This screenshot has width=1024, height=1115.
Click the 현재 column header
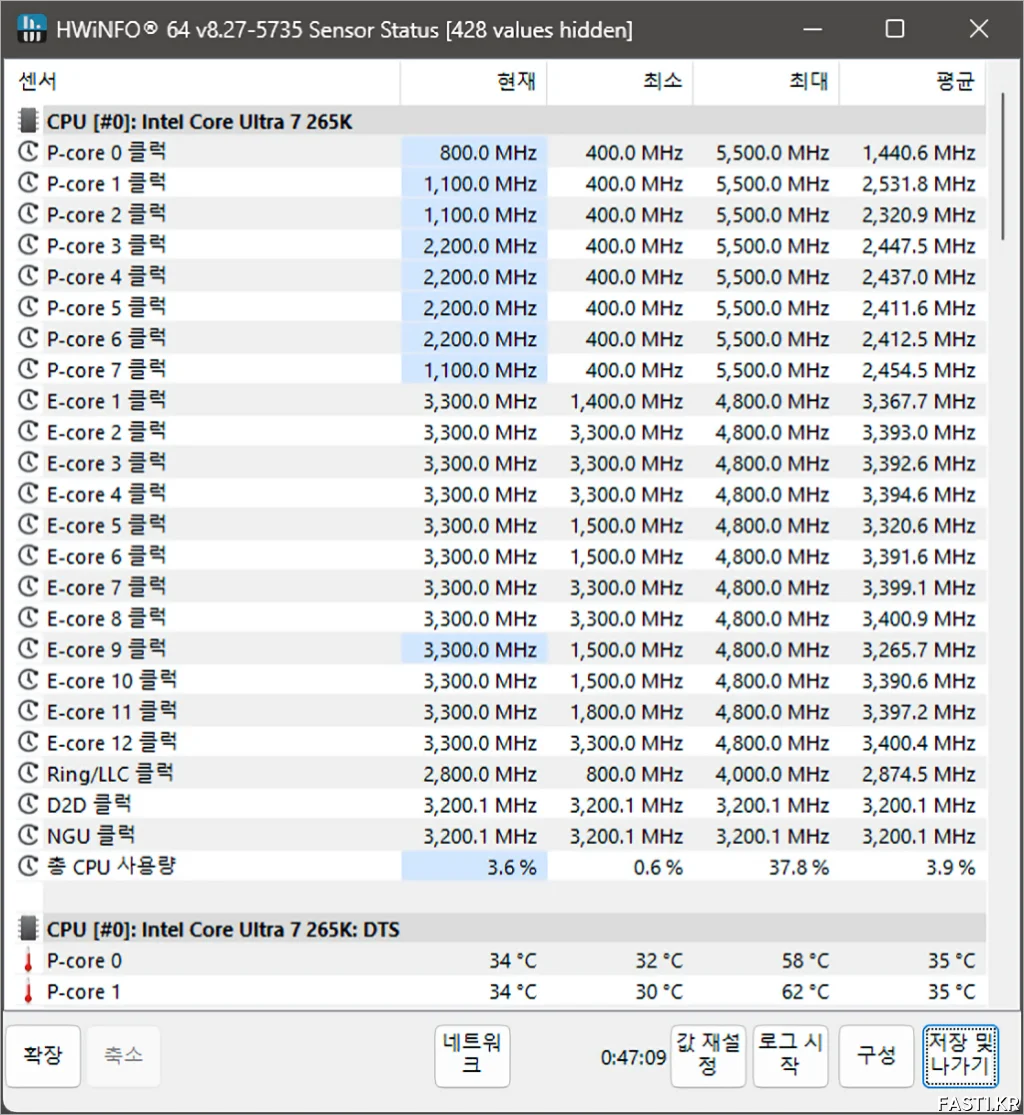point(474,82)
